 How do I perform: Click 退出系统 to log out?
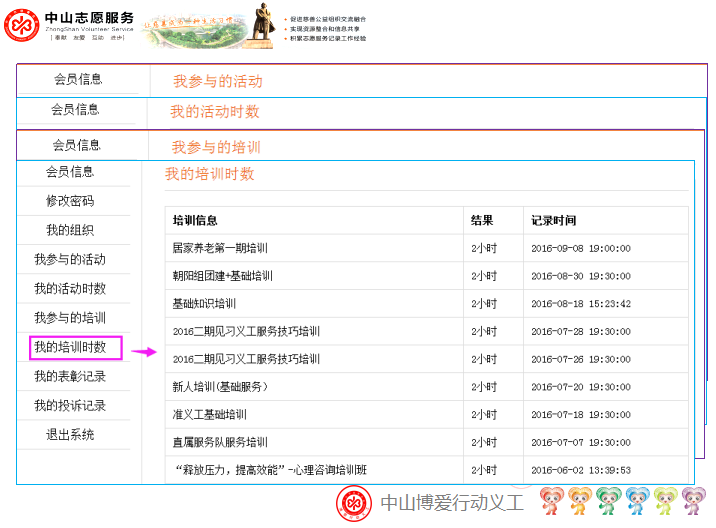click(70, 435)
